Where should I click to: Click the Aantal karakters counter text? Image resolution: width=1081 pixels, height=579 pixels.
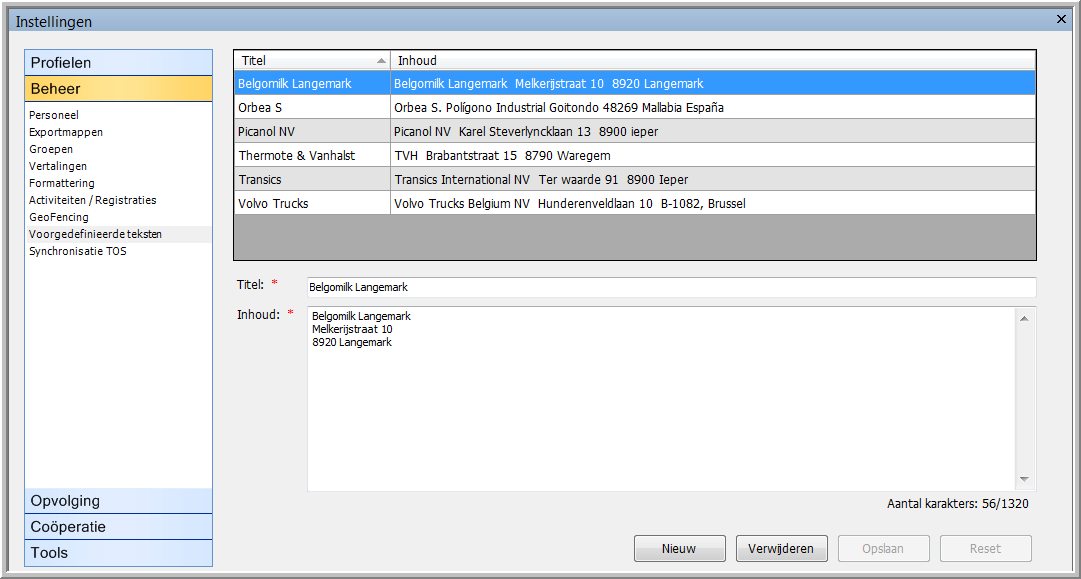958,504
